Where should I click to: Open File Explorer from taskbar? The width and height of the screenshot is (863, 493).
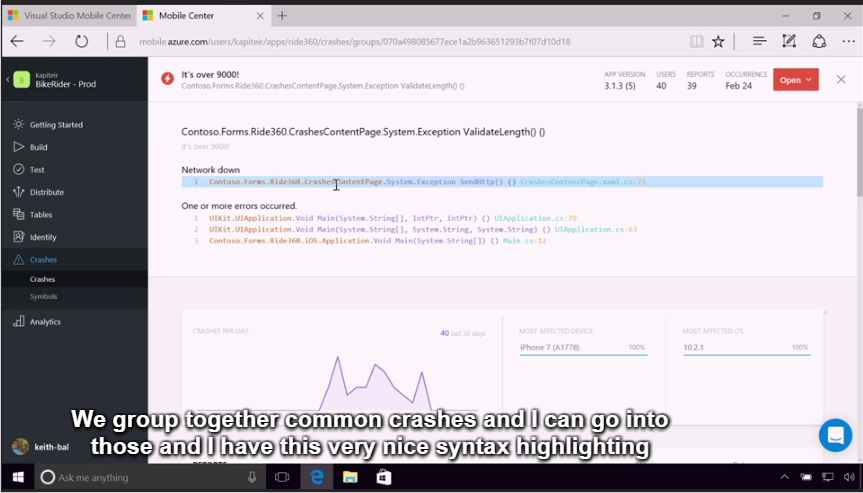(x=350, y=477)
